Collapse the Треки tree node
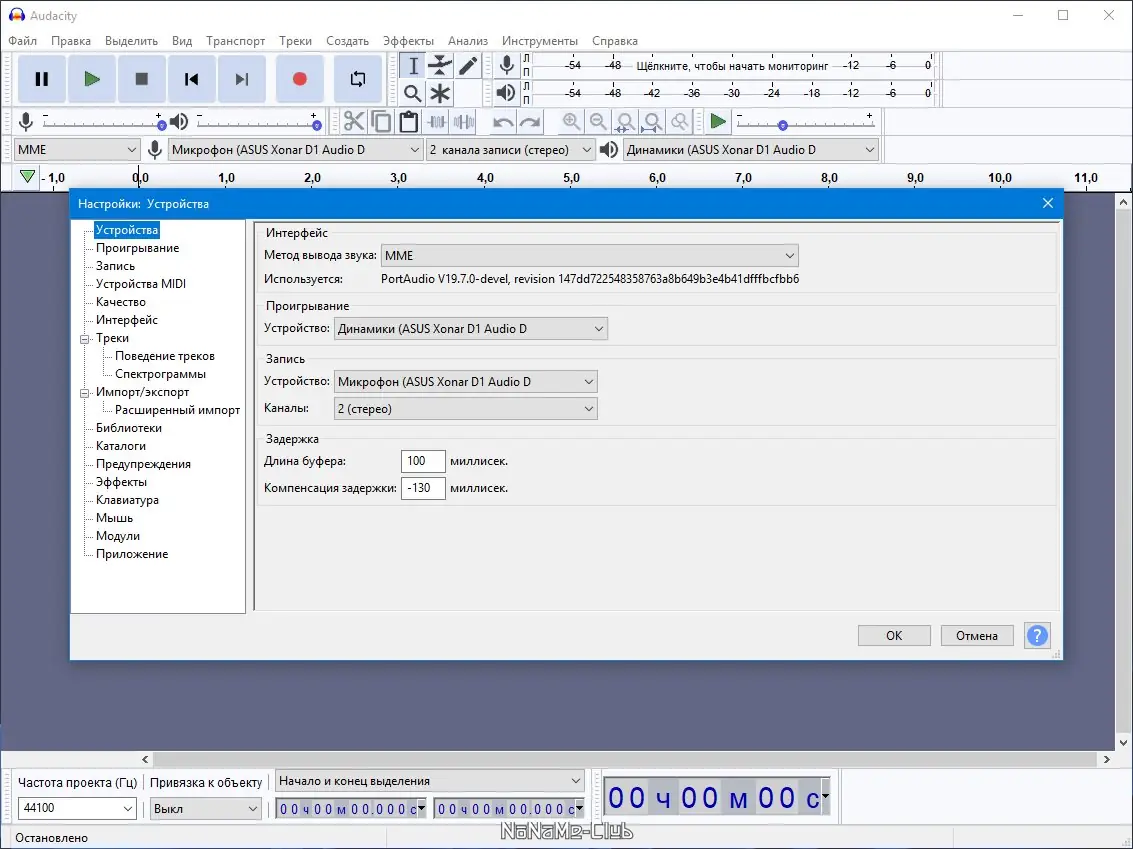The width and height of the screenshot is (1133, 849). tap(86, 339)
